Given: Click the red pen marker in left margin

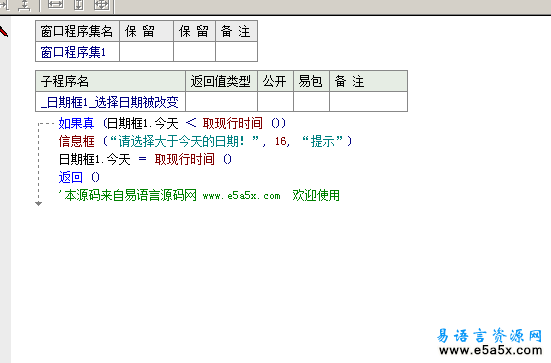Looking at the screenshot, I should [4, 32].
